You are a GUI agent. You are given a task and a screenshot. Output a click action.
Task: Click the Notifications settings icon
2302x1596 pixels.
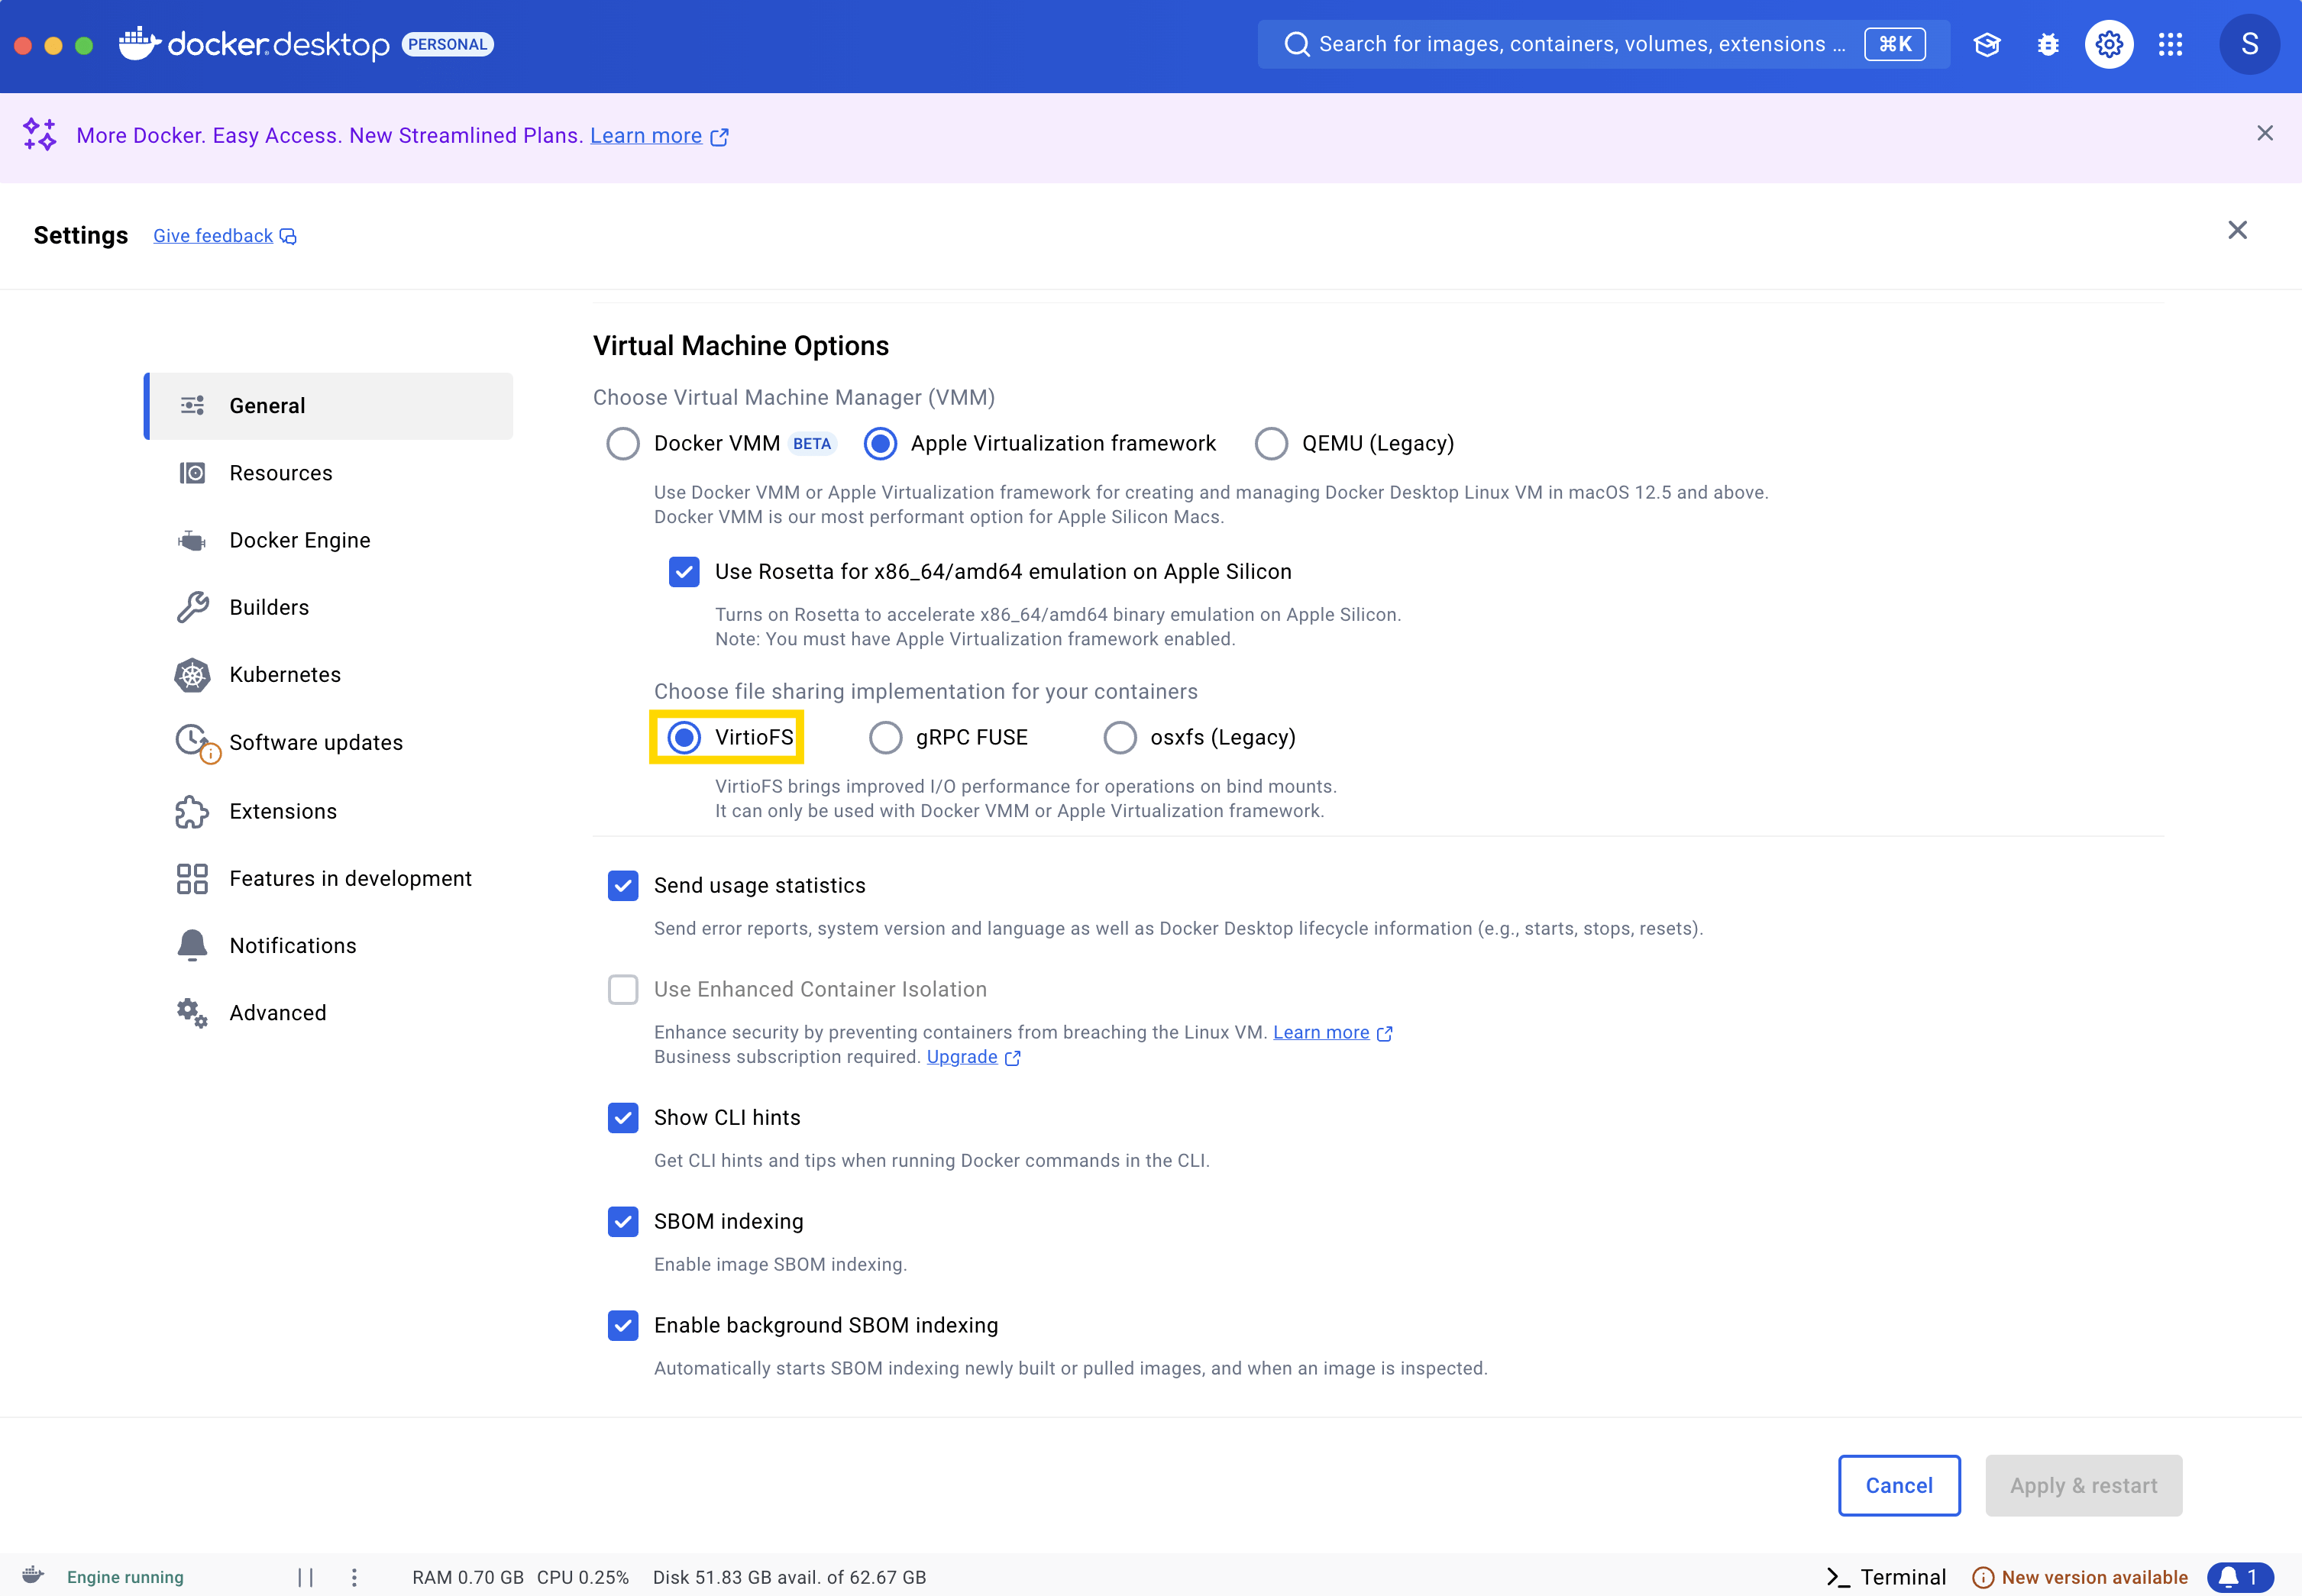192,944
